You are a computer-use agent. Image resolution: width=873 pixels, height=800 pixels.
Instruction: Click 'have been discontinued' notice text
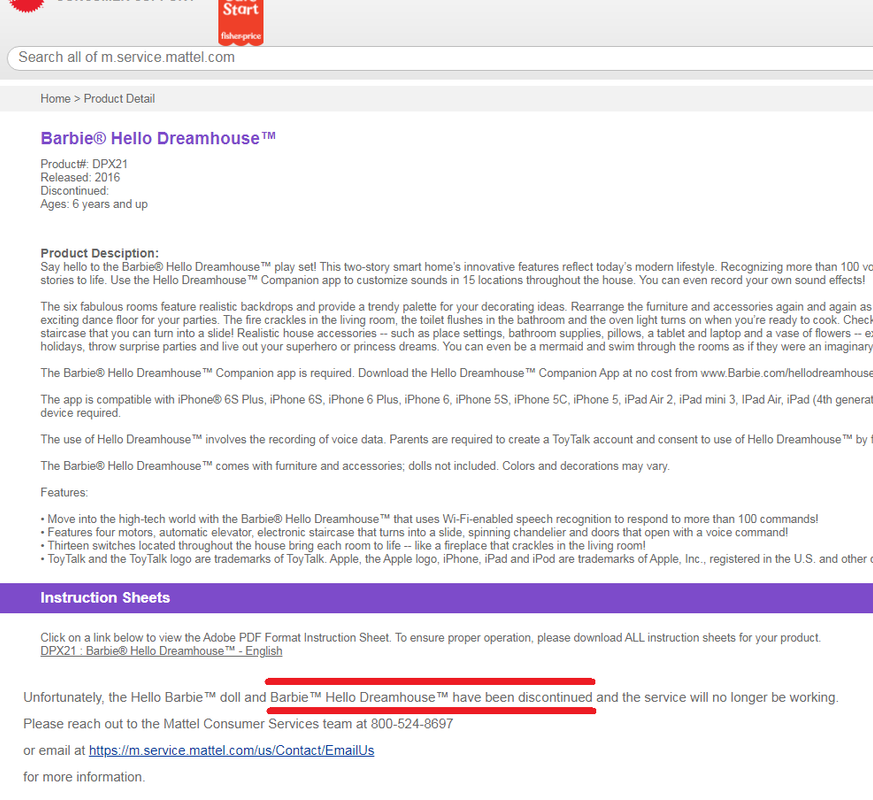coord(522,697)
